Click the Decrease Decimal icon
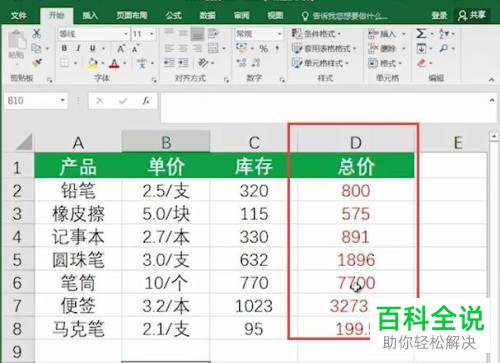This screenshot has width=500, height=363. tap(256, 63)
